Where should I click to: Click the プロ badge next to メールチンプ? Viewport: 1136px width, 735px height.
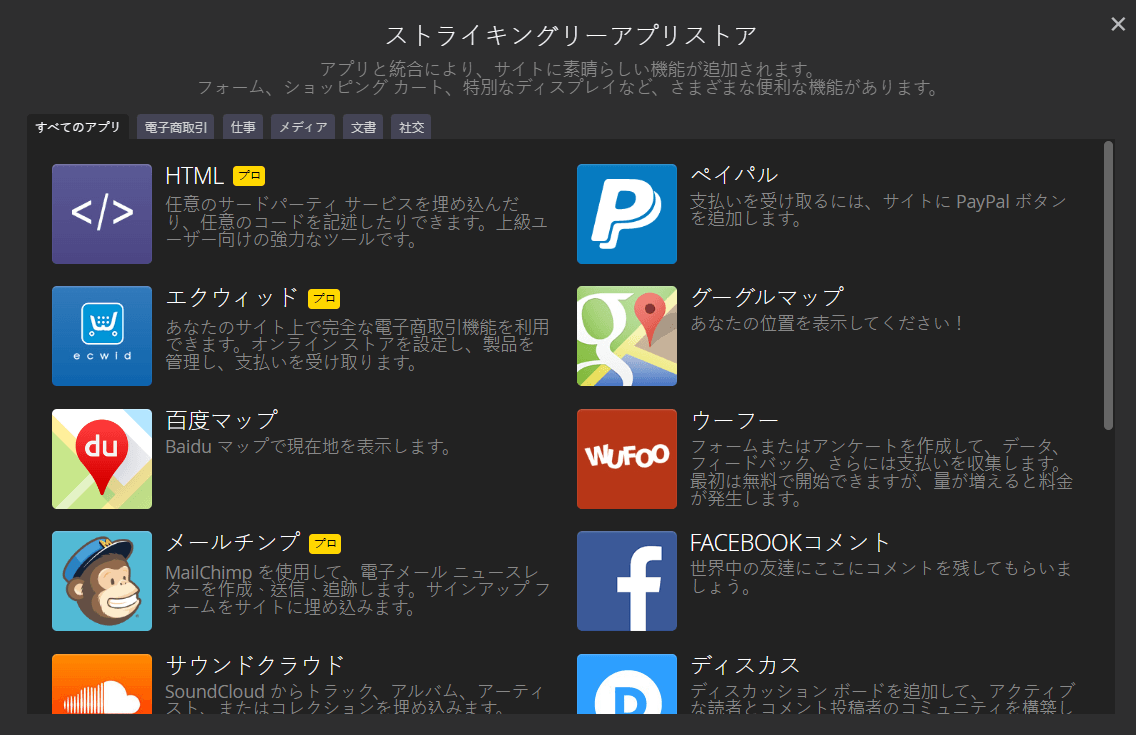point(325,543)
